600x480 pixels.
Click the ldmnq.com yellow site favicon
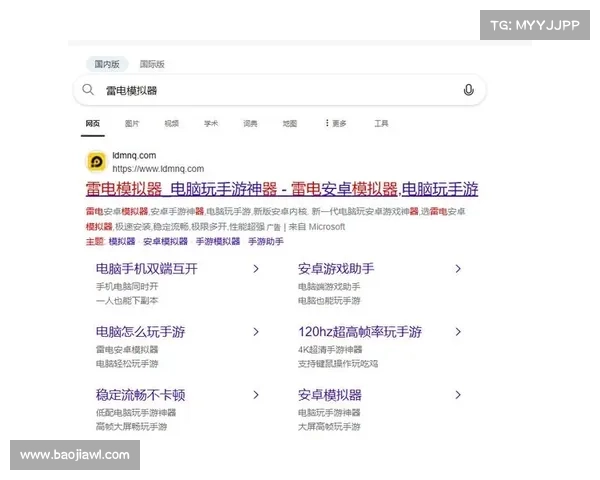click(96, 162)
